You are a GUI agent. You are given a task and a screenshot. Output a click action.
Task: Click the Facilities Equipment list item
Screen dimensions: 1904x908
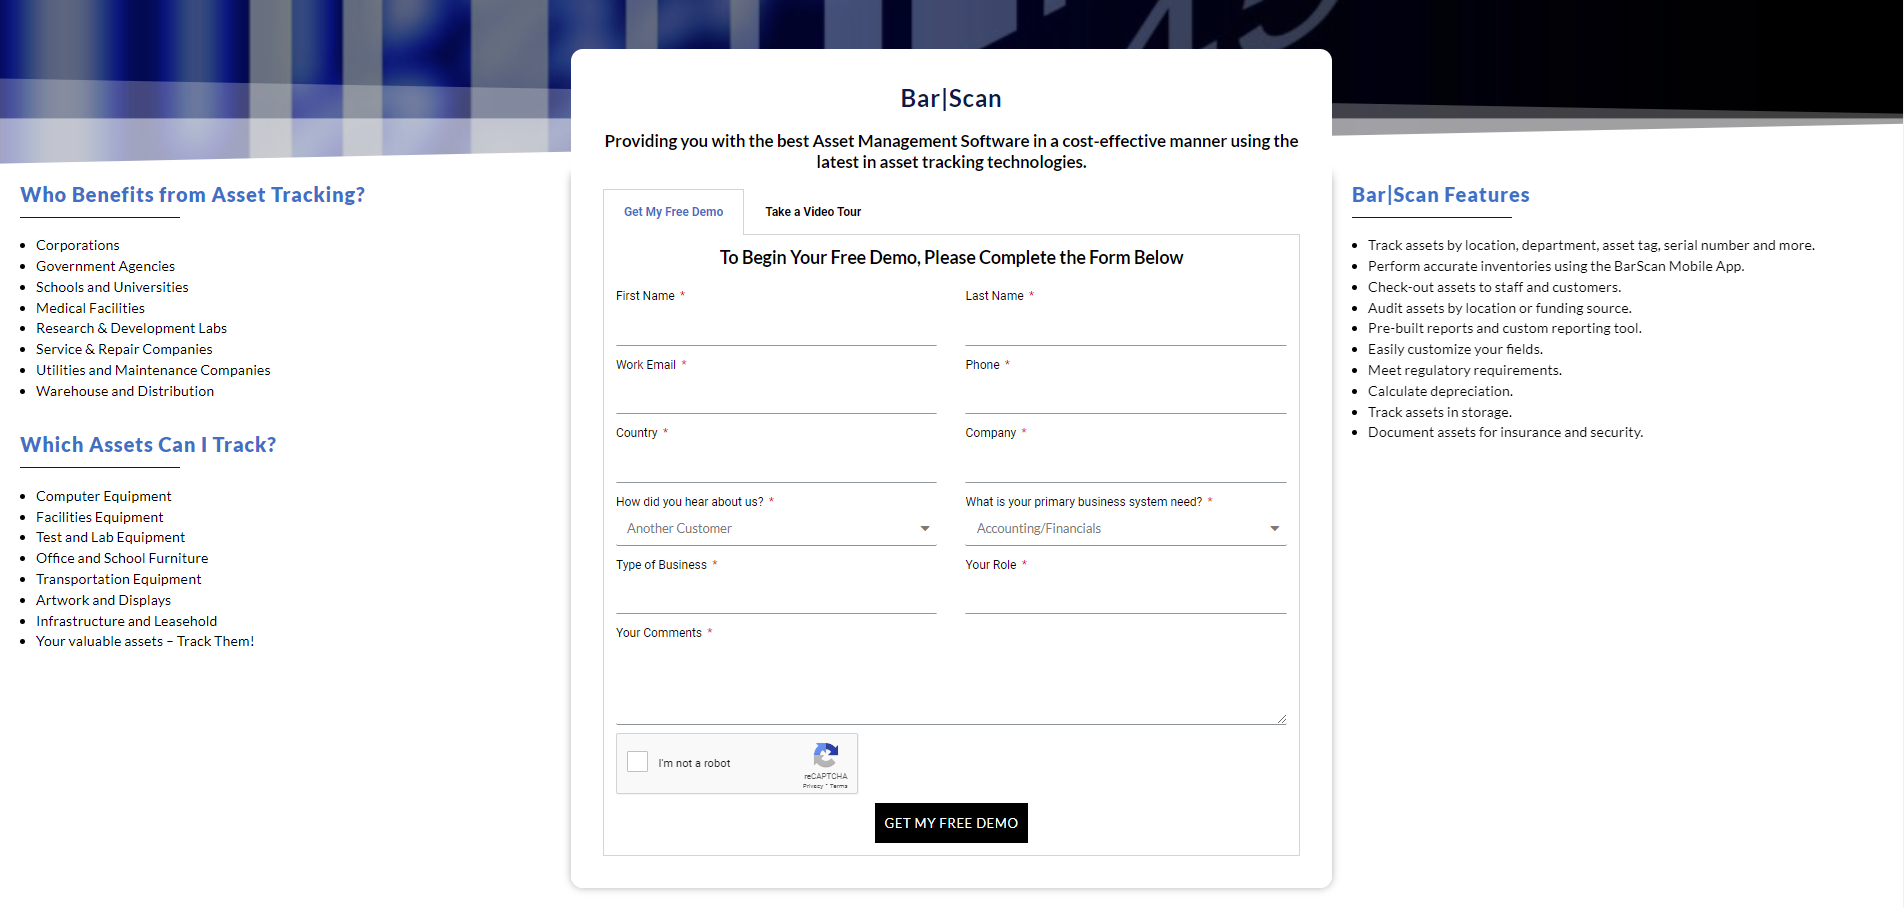(100, 517)
